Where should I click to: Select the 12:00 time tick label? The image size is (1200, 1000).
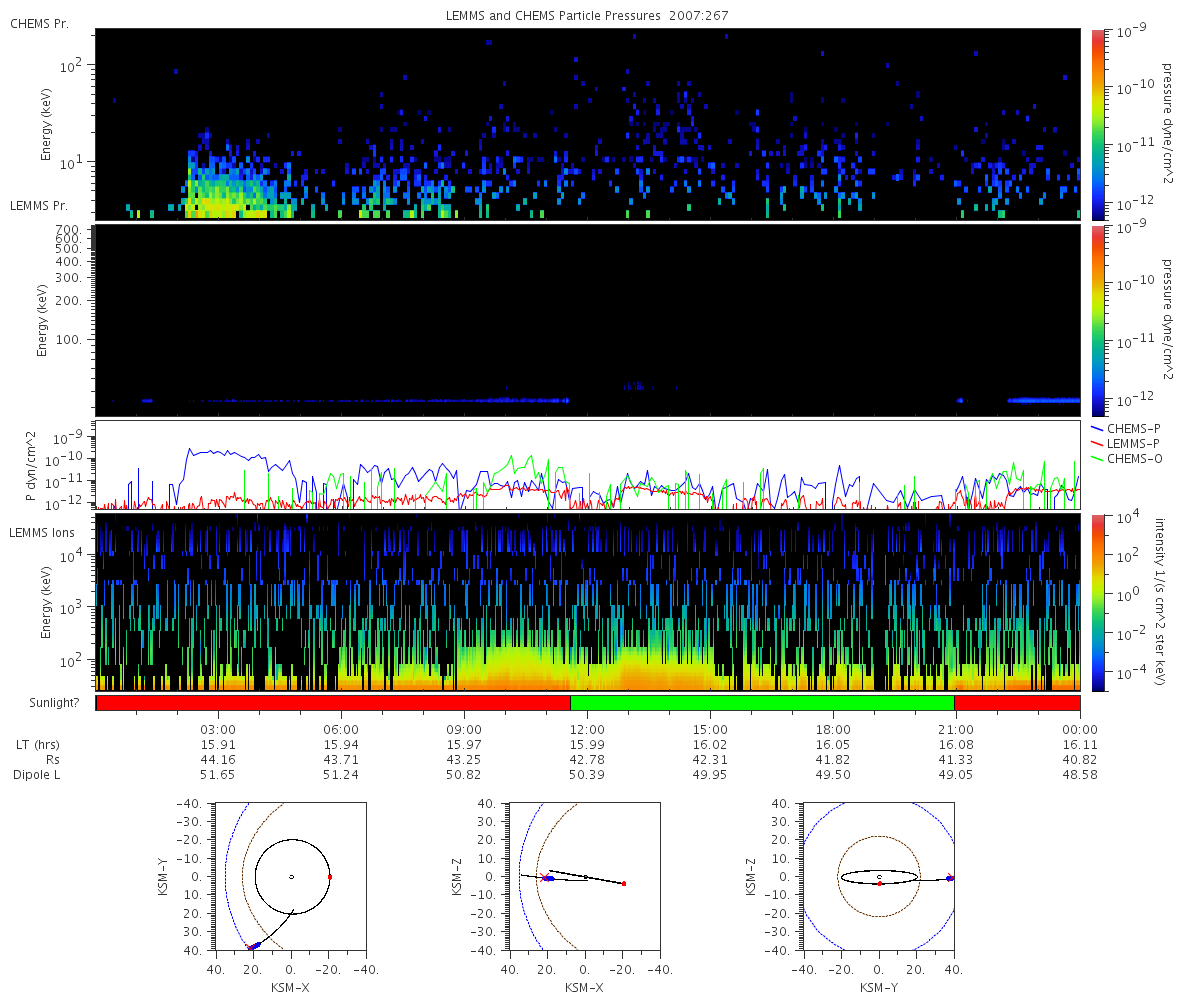point(587,730)
